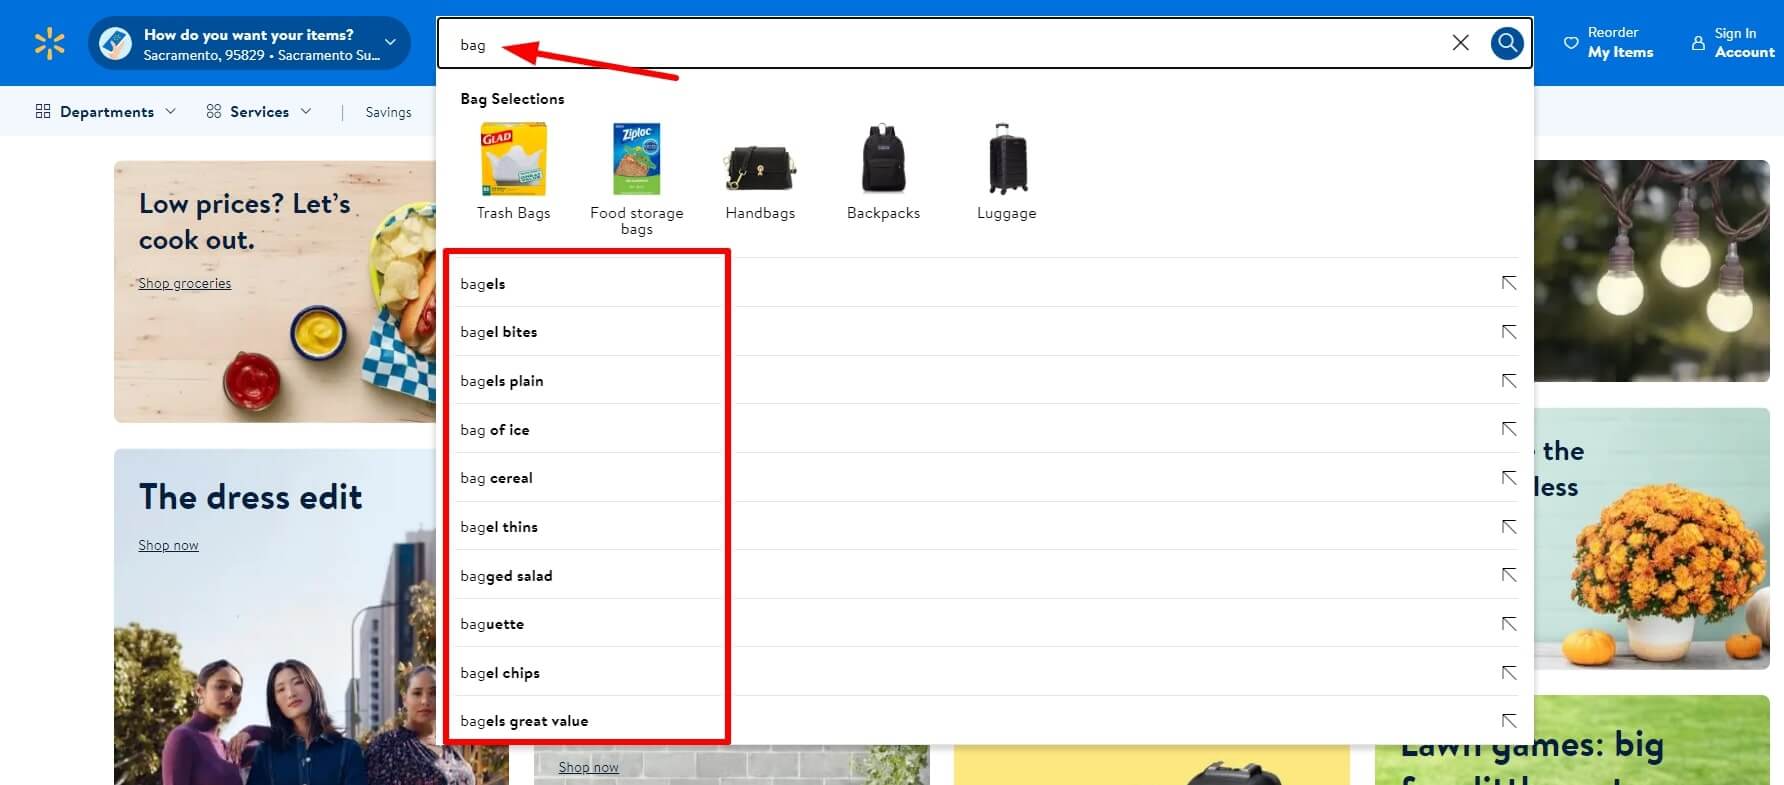Choose the bagels great value suggestion

pyautogui.click(x=524, y=721)
